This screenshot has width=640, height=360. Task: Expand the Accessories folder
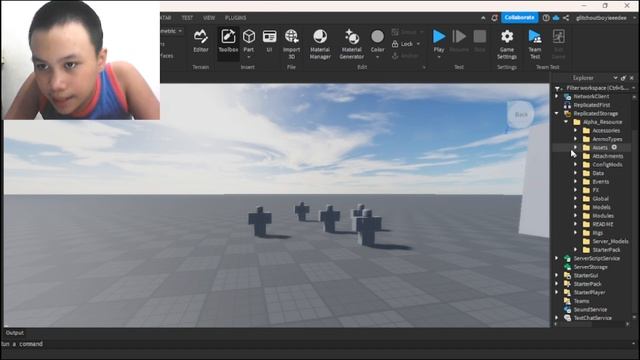pos(576,131)
